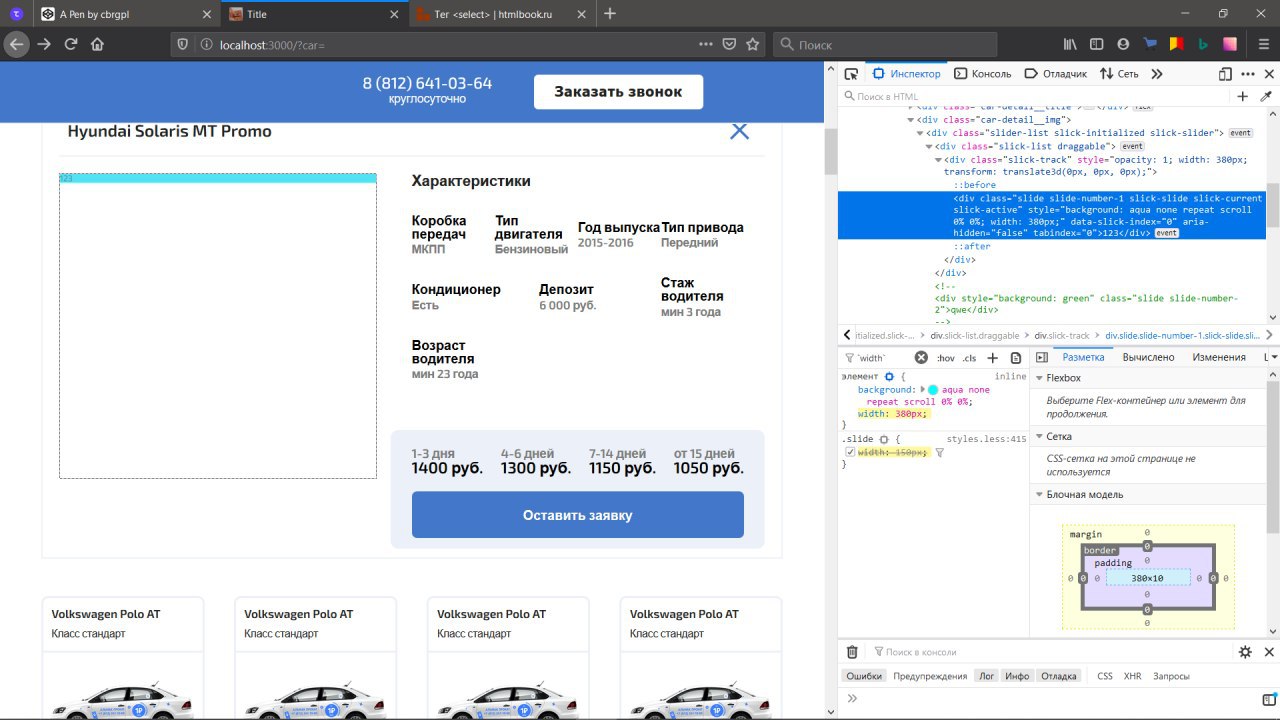The image size is (1280, 720).
Task: Toggle the Ошибки console filter
Action: point(864,676)
